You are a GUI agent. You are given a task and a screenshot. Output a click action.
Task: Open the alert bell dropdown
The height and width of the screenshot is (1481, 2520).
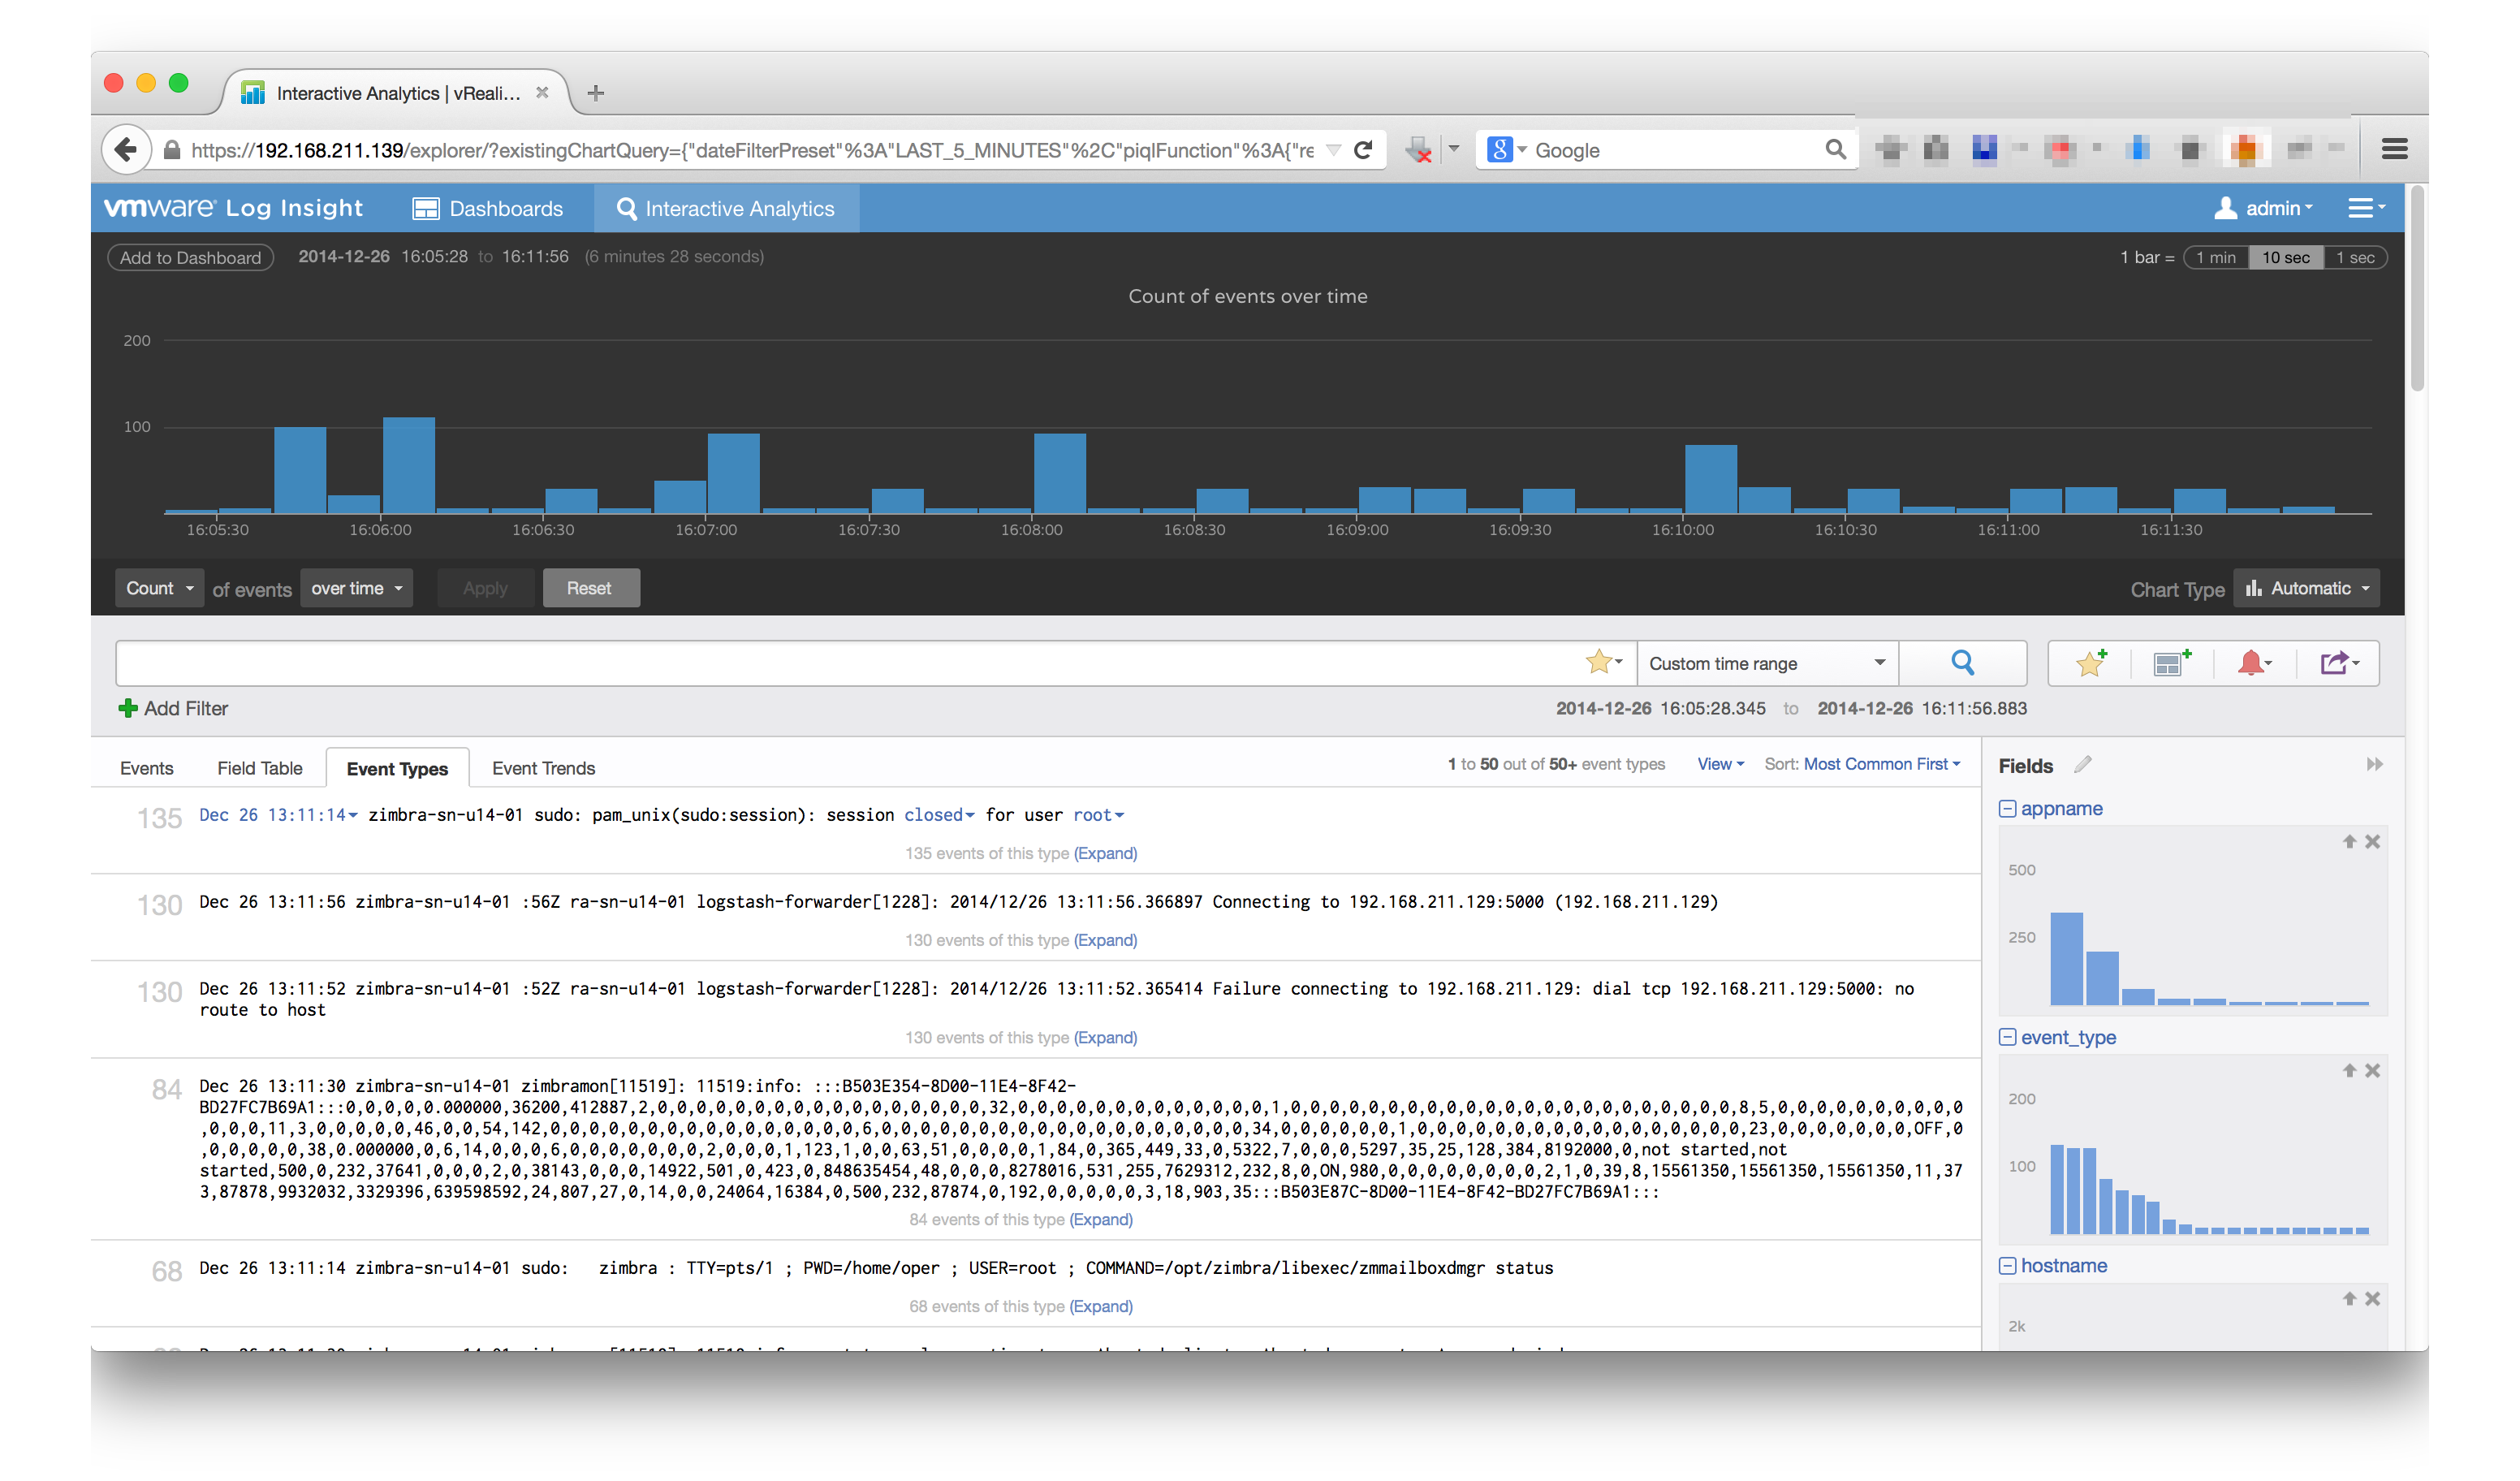(2254, 663)
